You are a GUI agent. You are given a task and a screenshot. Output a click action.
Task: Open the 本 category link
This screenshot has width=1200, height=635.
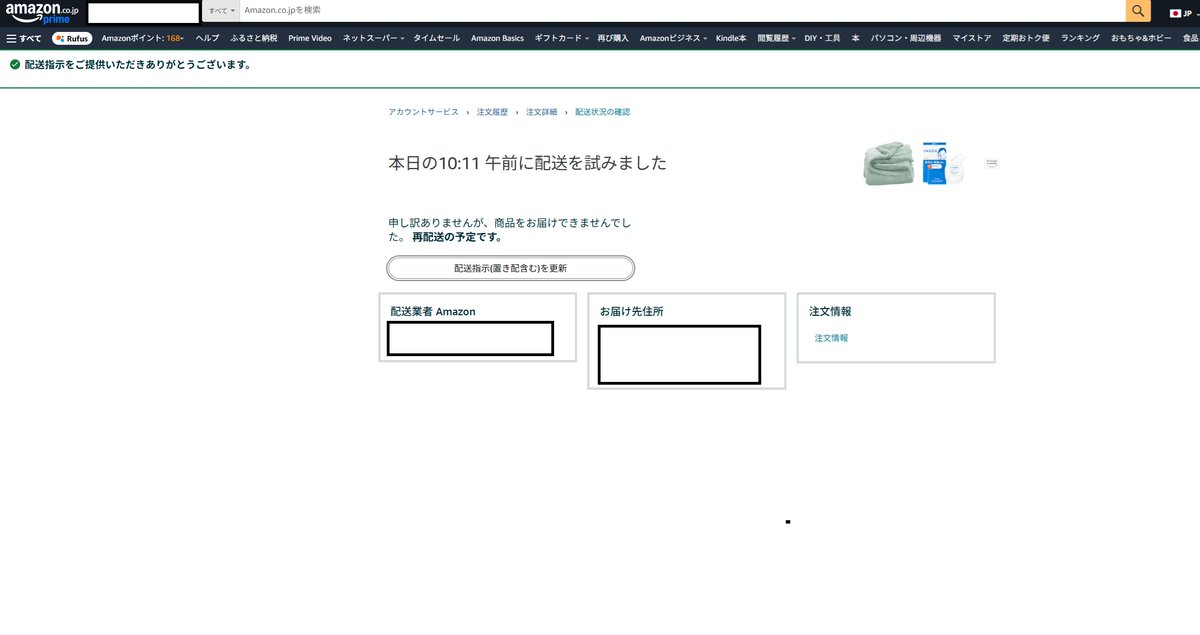click(856, 38)
